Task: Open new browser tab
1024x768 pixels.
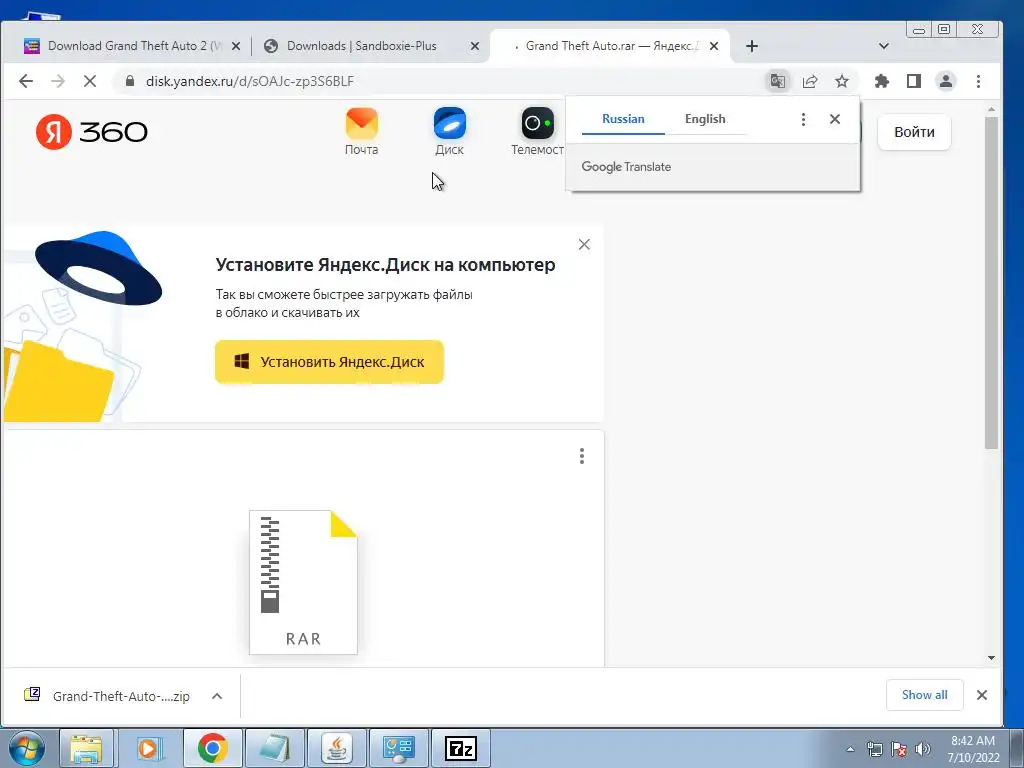Action: click(x=752, y=46)
